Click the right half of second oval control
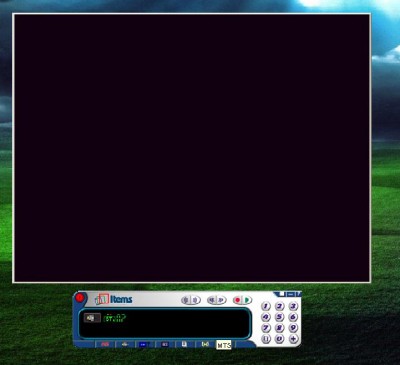This screenshot has height=365, width=400. point(222,300)
